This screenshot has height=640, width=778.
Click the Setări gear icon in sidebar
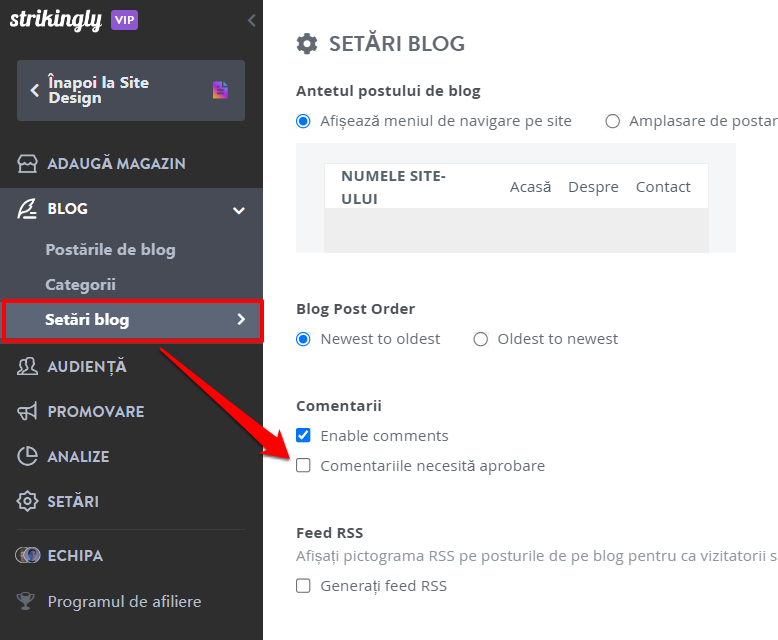27,501
